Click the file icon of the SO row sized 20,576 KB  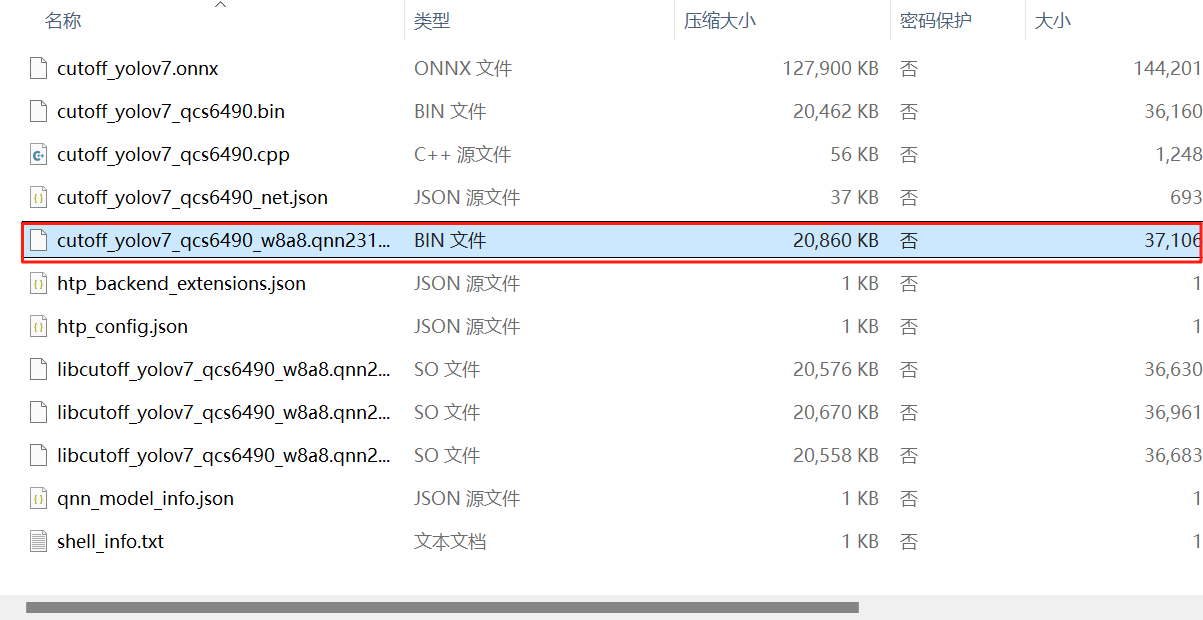click(x=39, y=370)
